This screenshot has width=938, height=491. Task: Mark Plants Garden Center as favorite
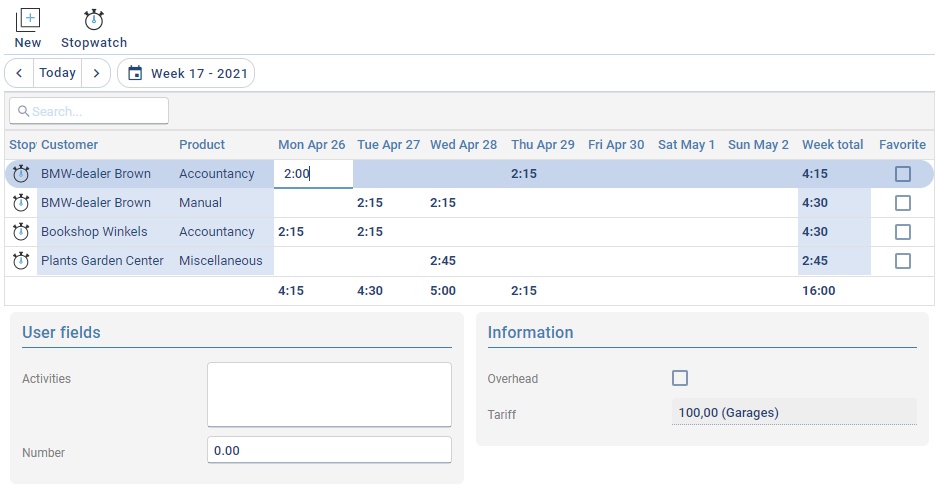pyautogui.click(x=903, y=261)
